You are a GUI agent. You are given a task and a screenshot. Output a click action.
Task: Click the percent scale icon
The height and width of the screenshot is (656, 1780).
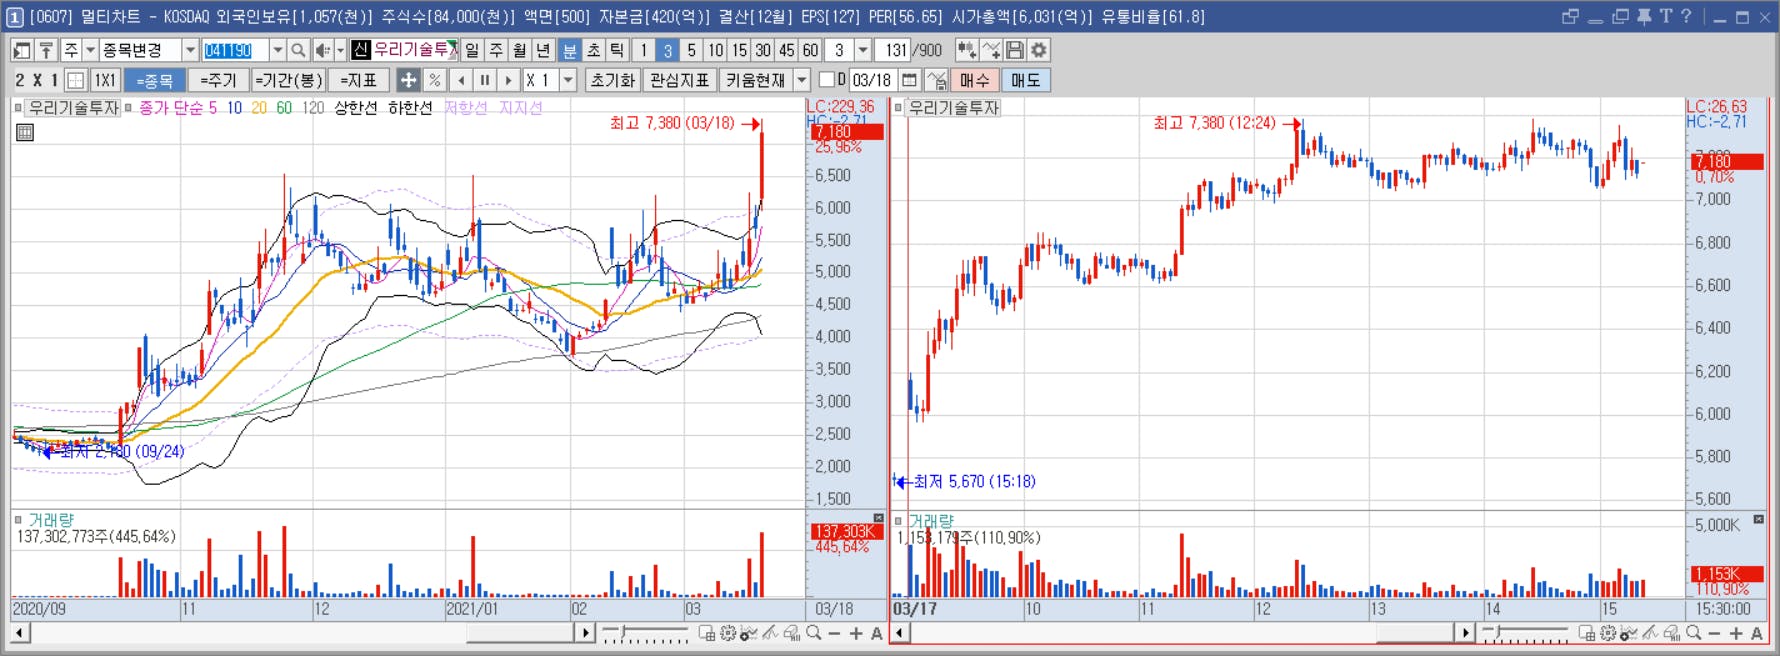(435, 80)
